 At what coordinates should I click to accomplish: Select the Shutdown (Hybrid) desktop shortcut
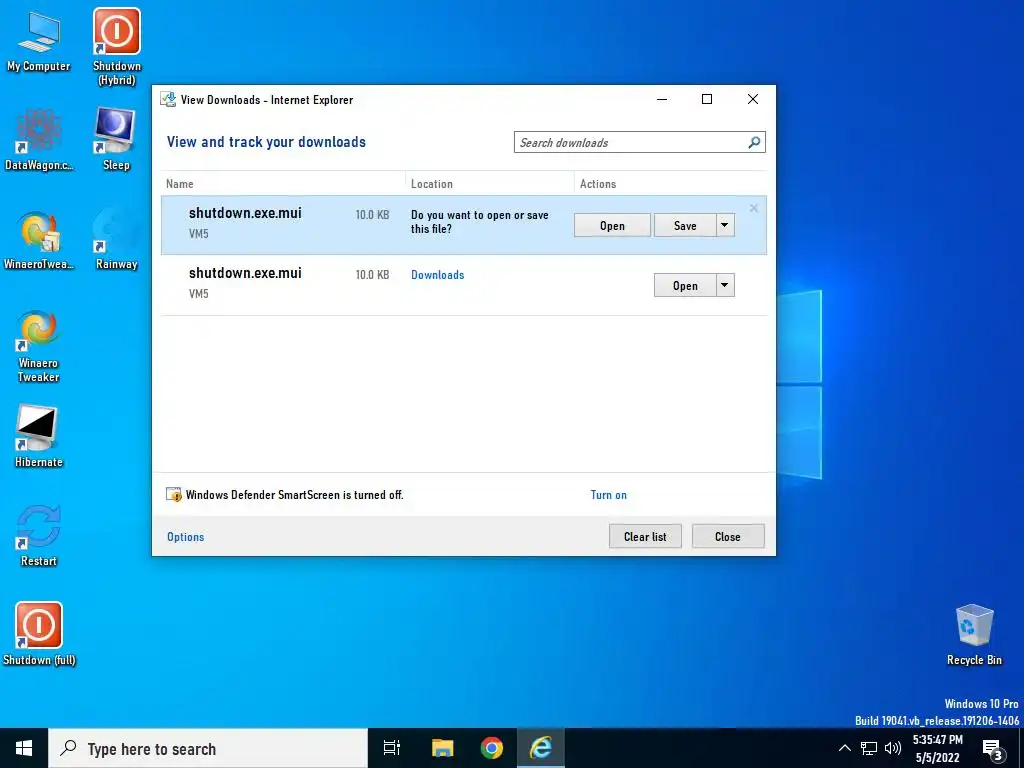[116, 47]
